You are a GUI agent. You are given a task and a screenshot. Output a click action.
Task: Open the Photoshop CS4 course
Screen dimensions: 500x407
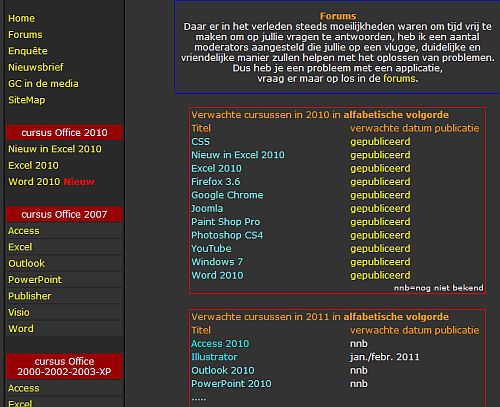pos(227,235)
